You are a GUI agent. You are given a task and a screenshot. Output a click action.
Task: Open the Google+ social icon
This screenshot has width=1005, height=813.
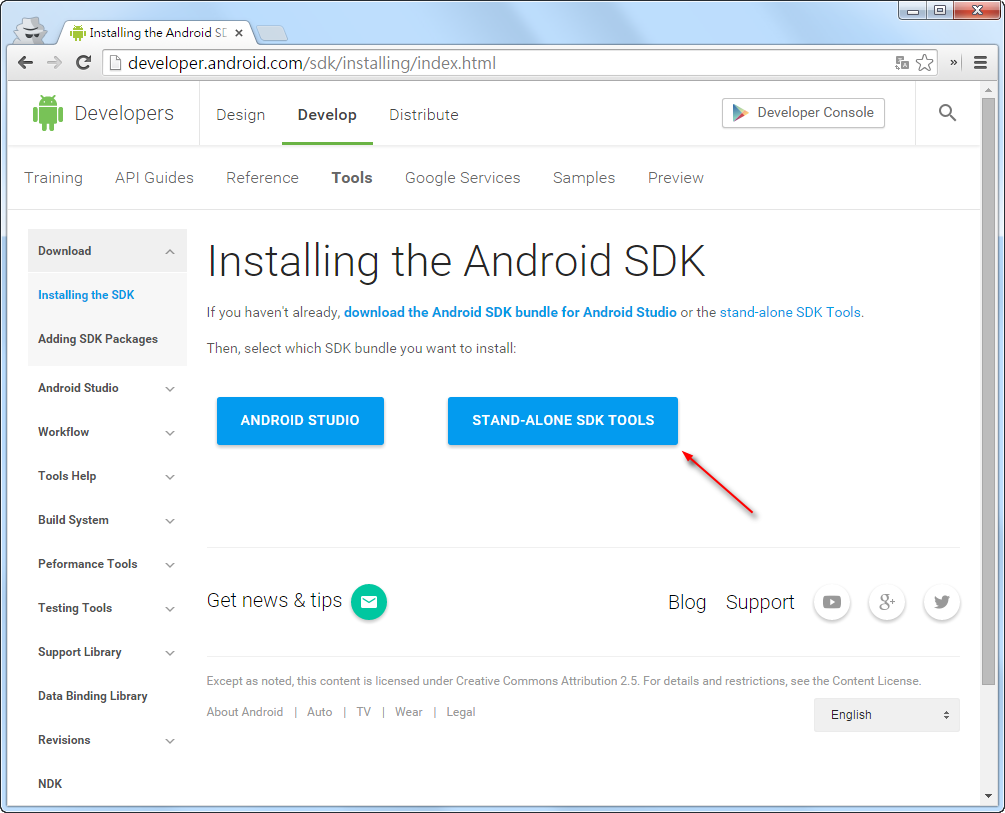tap(887, 602)
